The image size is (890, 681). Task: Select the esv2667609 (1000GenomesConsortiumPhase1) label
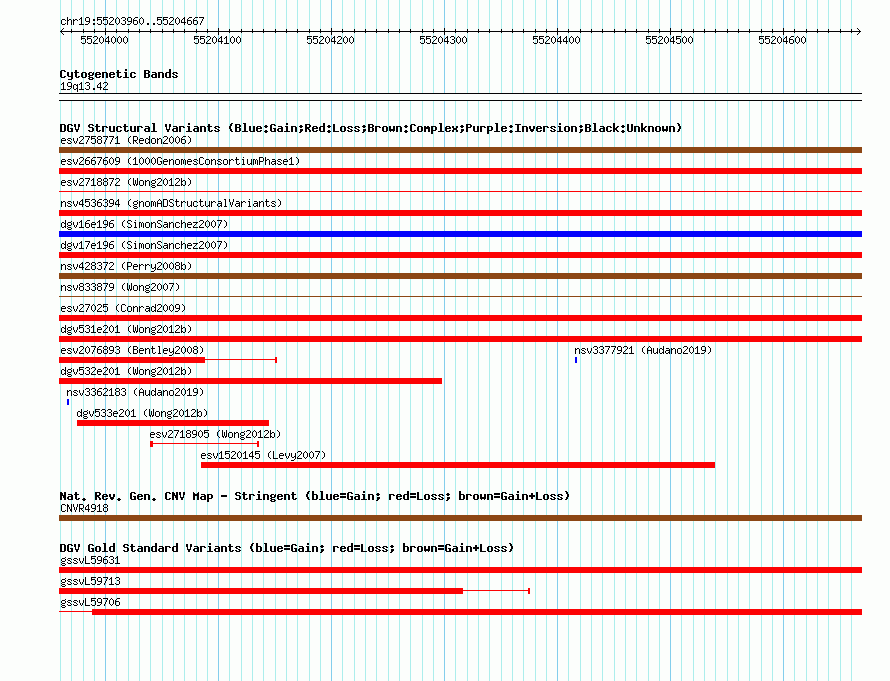pos(180,161)
